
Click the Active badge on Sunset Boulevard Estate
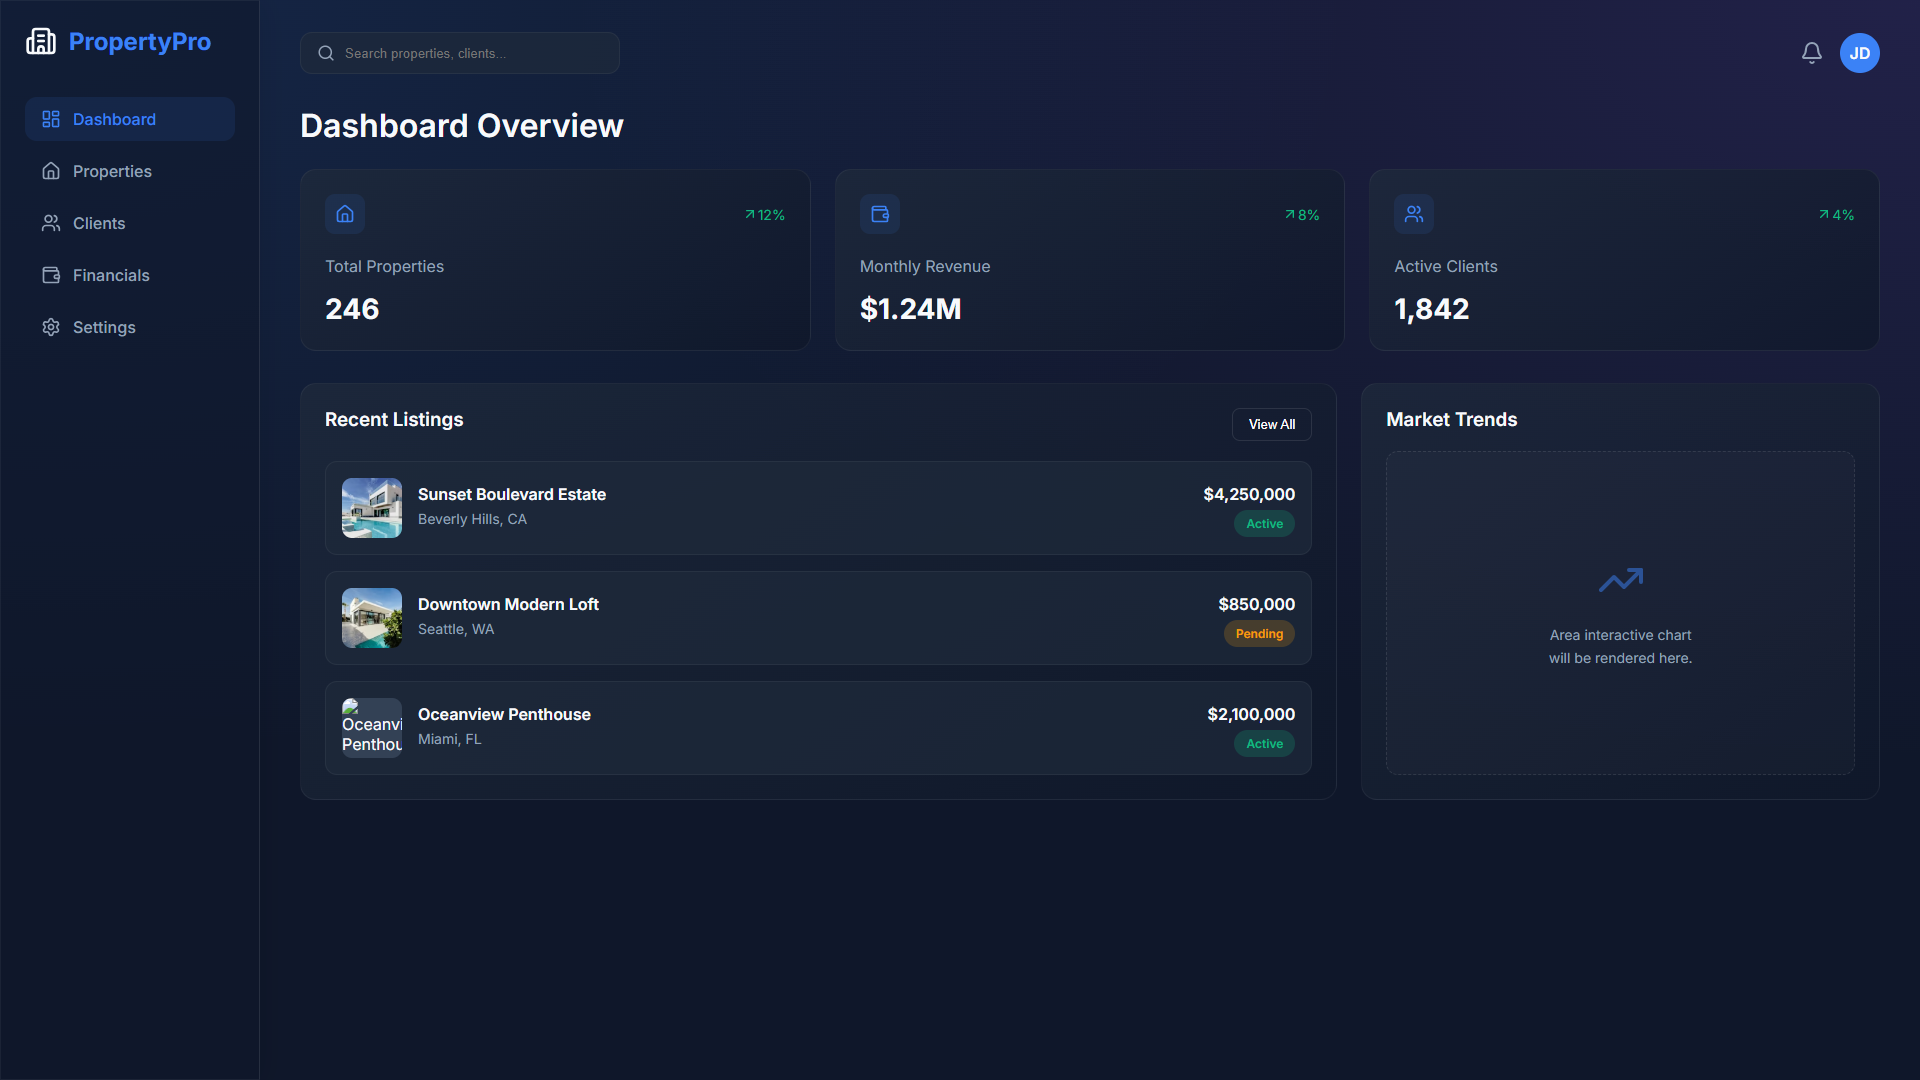click(1263, 523)
